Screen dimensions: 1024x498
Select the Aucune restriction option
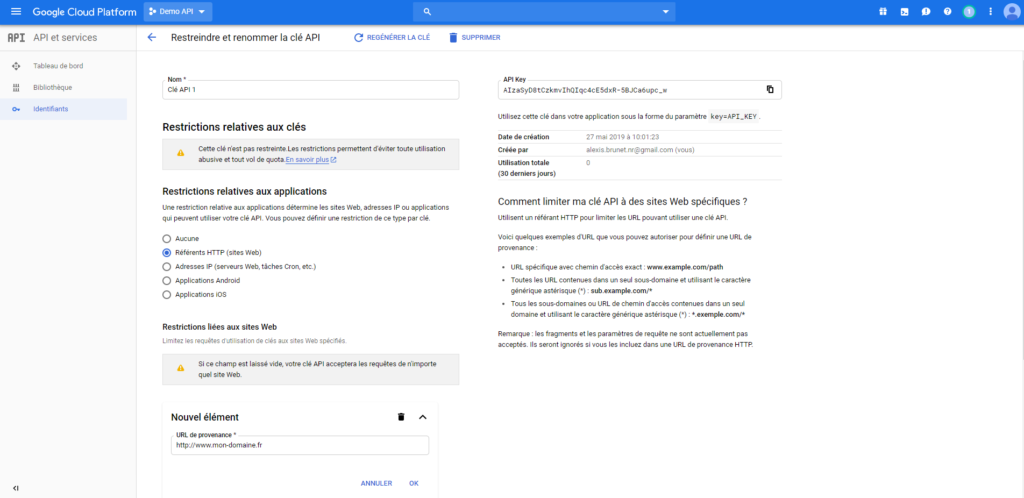tap(167, 239)
